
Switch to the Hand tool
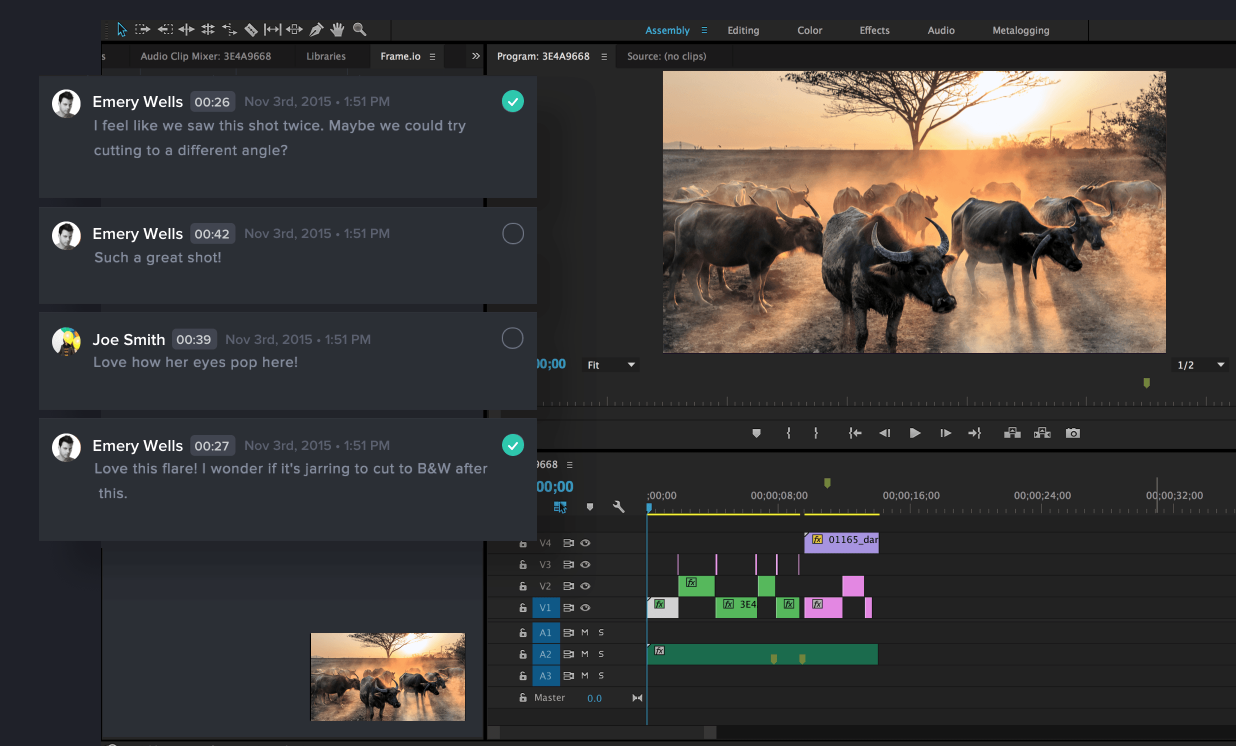(x=336, y=29)
